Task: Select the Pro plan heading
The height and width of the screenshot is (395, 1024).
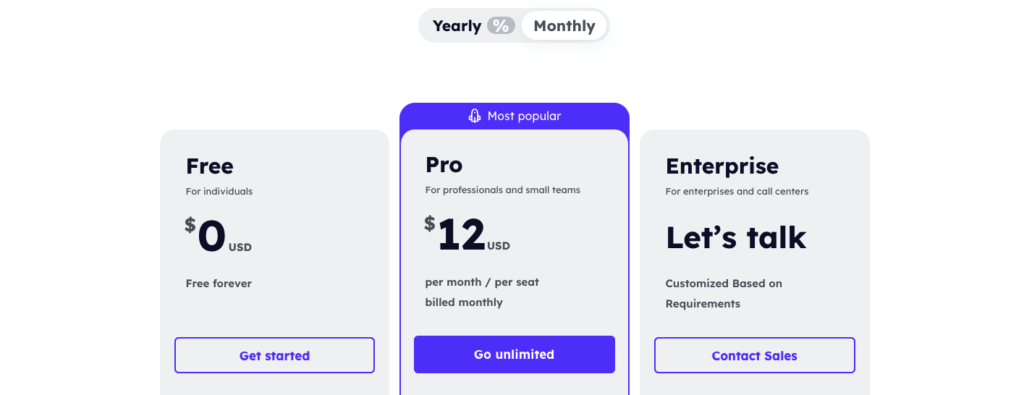Action: (443, 165)
